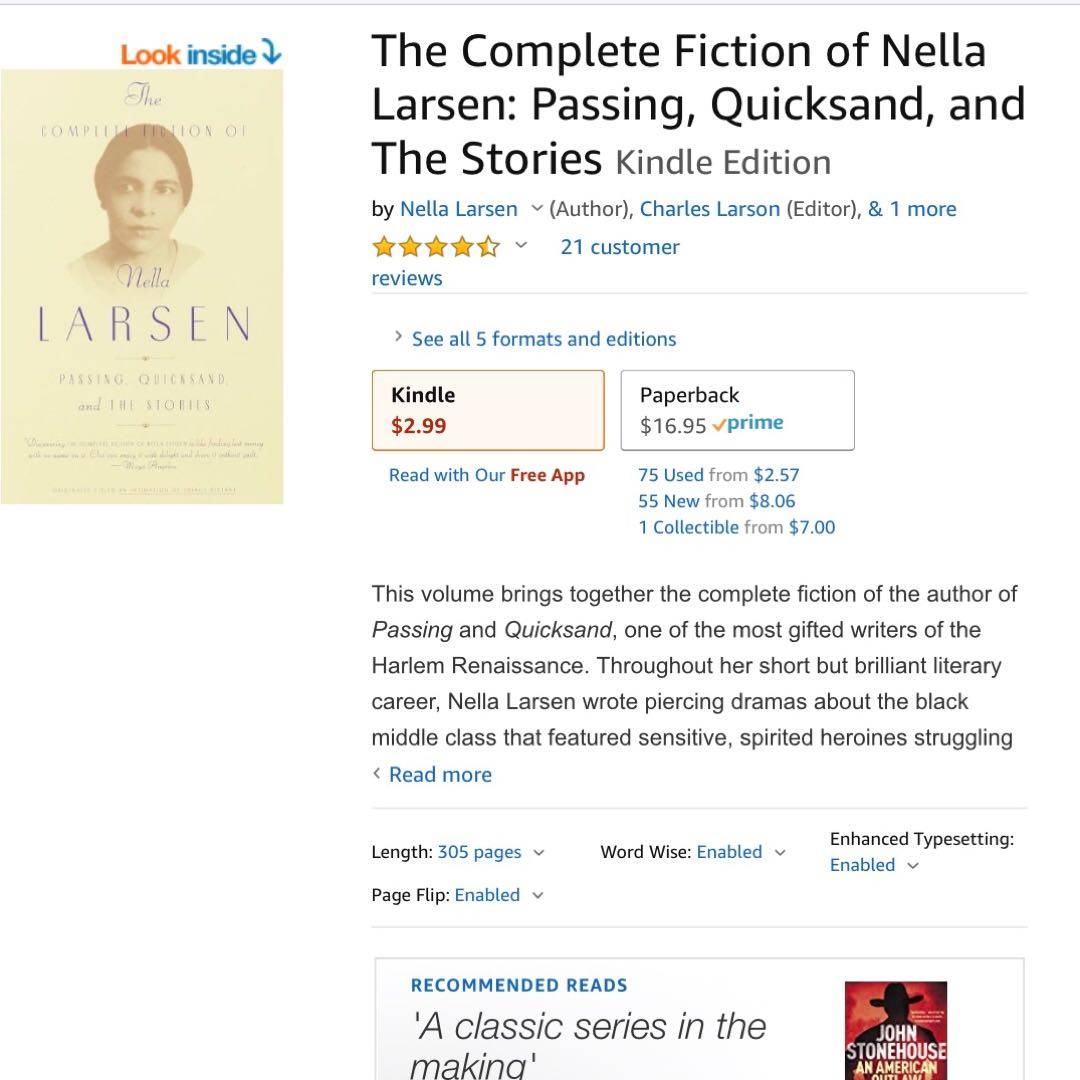Open the star rating breakdown dropdown arrow
The image size is (1080, 1080).
[521, 246]
